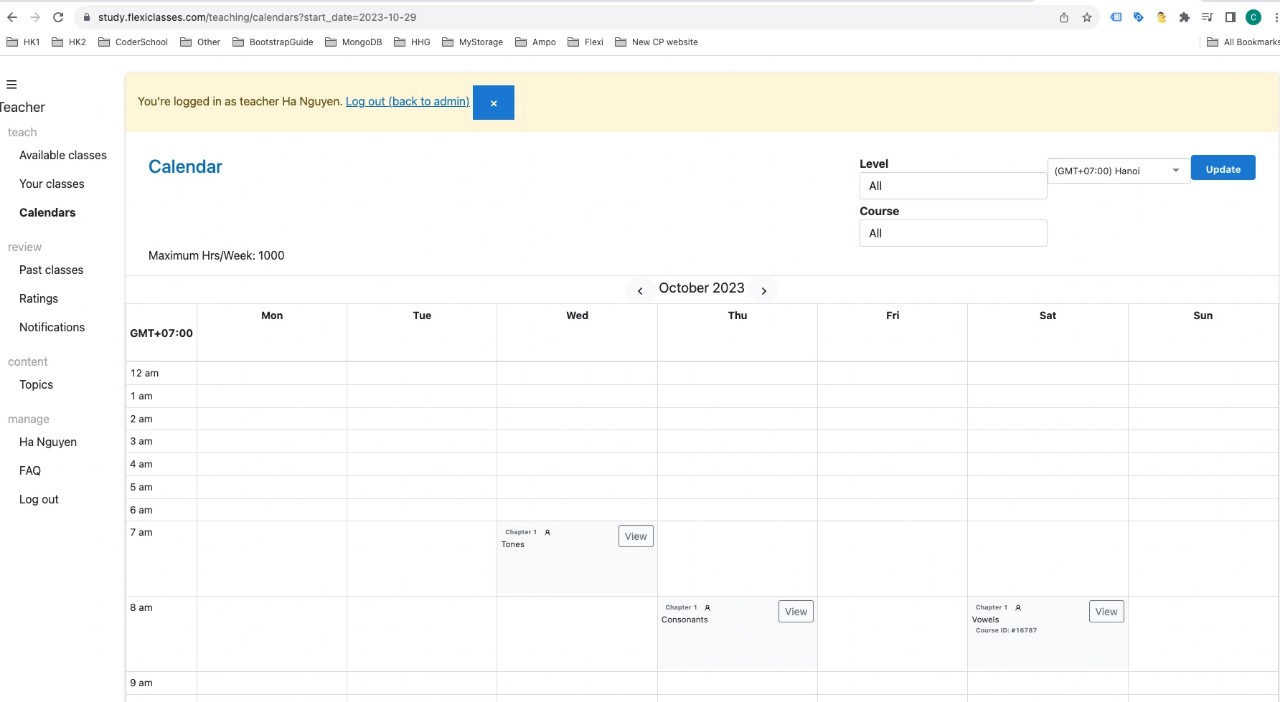This screenshot has height=702, width=1280.
Task: Dismiss the login banner with X button
Action: click(x=493, y=103)
